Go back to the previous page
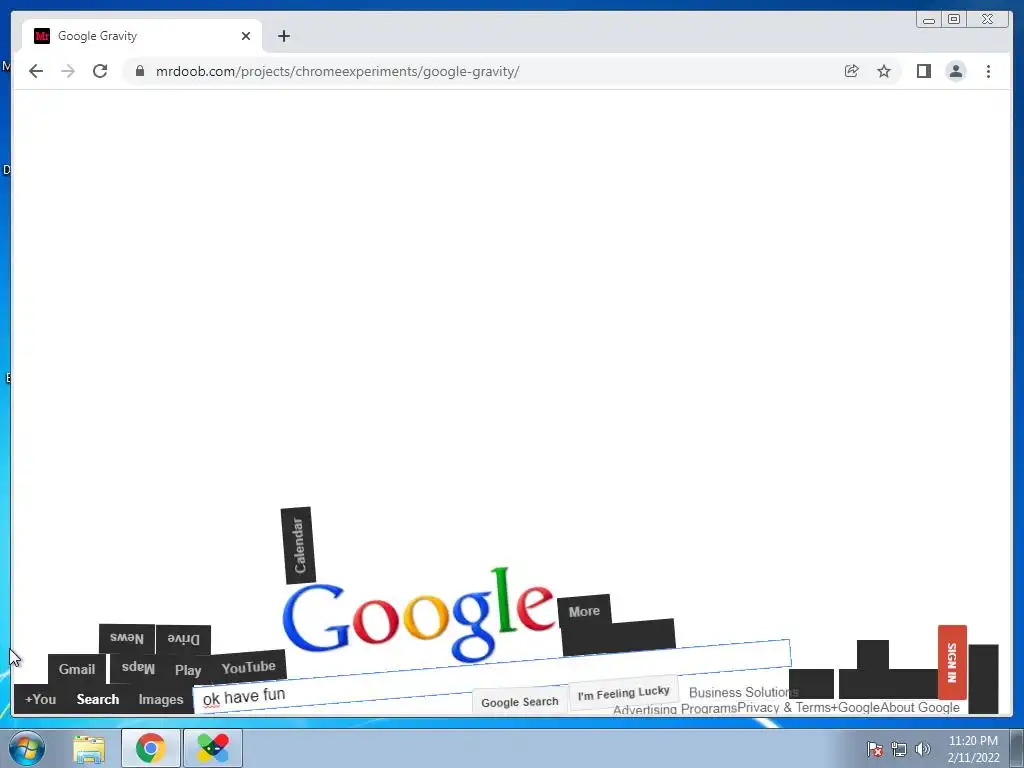The image size is (1024, 768). click(36, 71)
